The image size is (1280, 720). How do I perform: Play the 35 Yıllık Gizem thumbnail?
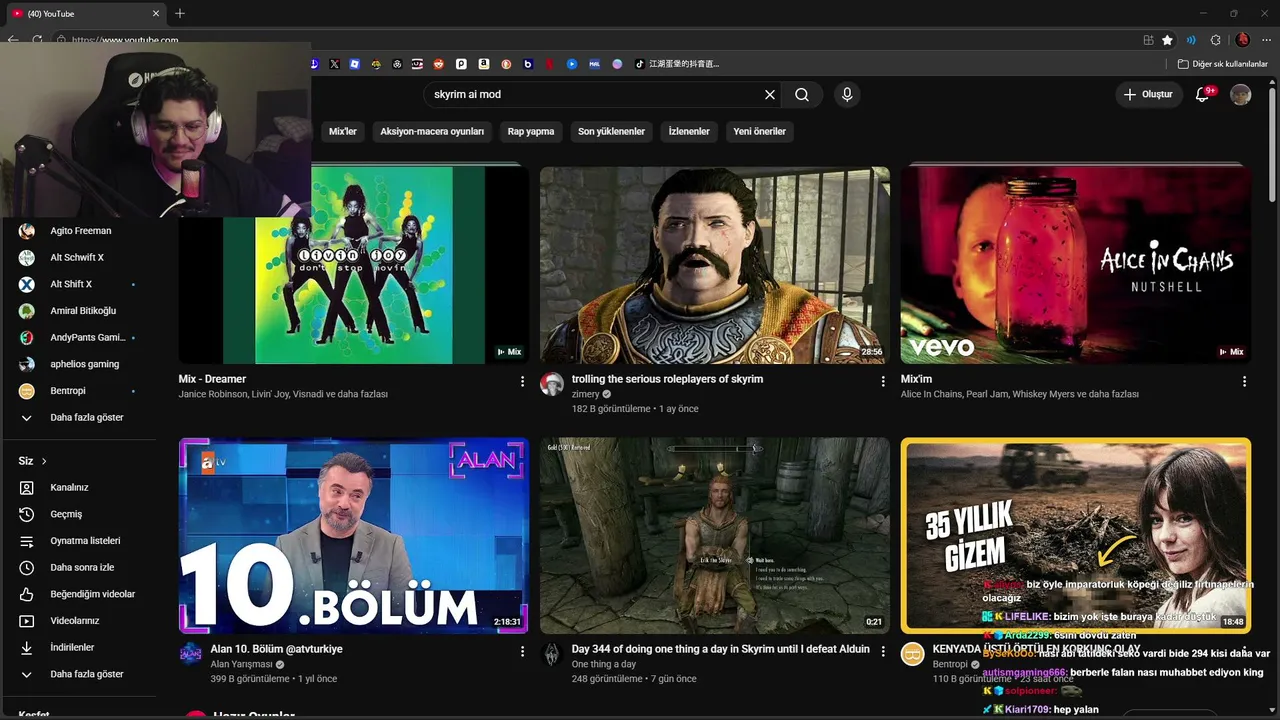pos(1075,535)
